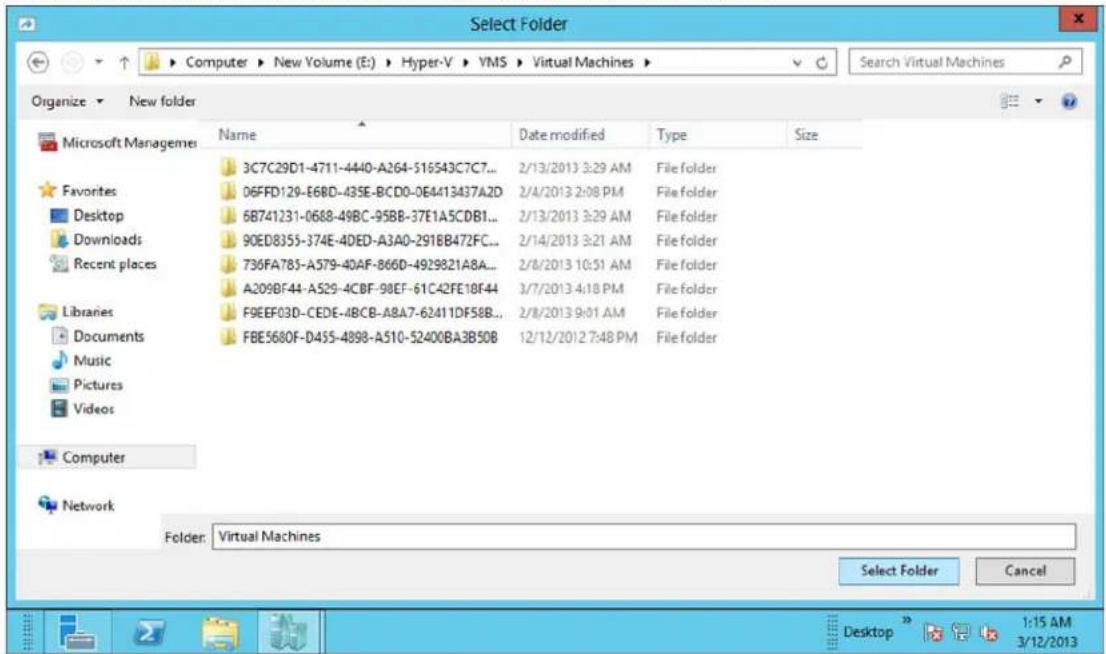Select folder 3C7C29D1-4711-4440-A264

point(370,168)
